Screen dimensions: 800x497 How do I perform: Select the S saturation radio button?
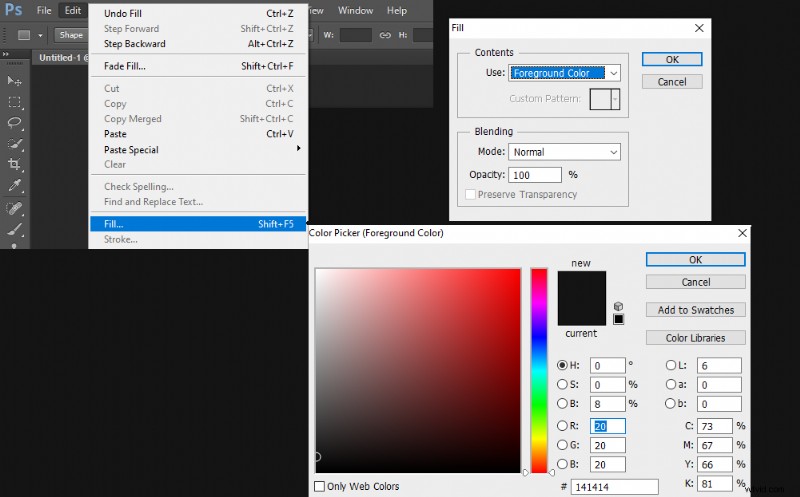click(562, 384)
